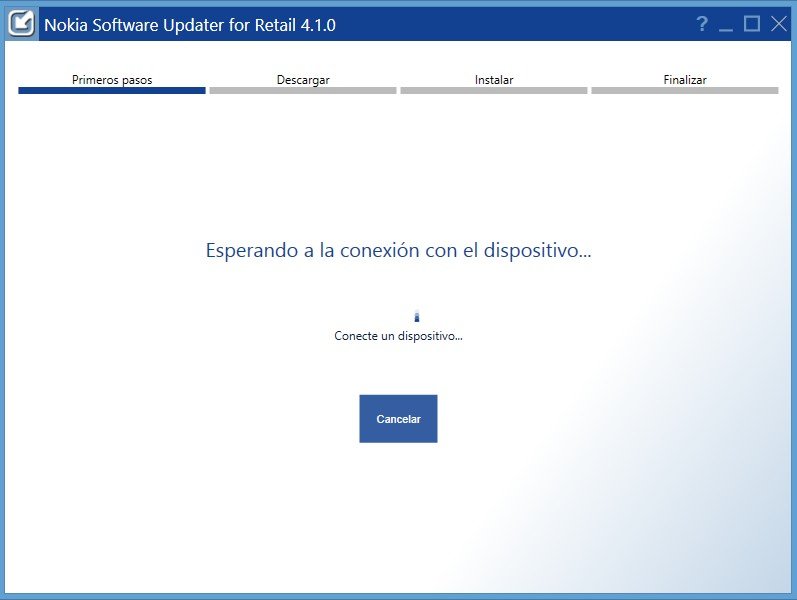Viewport: 797px width, 600px height.
Task: Click the Nokia Software Updater app logo icon
Action: (x=21, y=23)
